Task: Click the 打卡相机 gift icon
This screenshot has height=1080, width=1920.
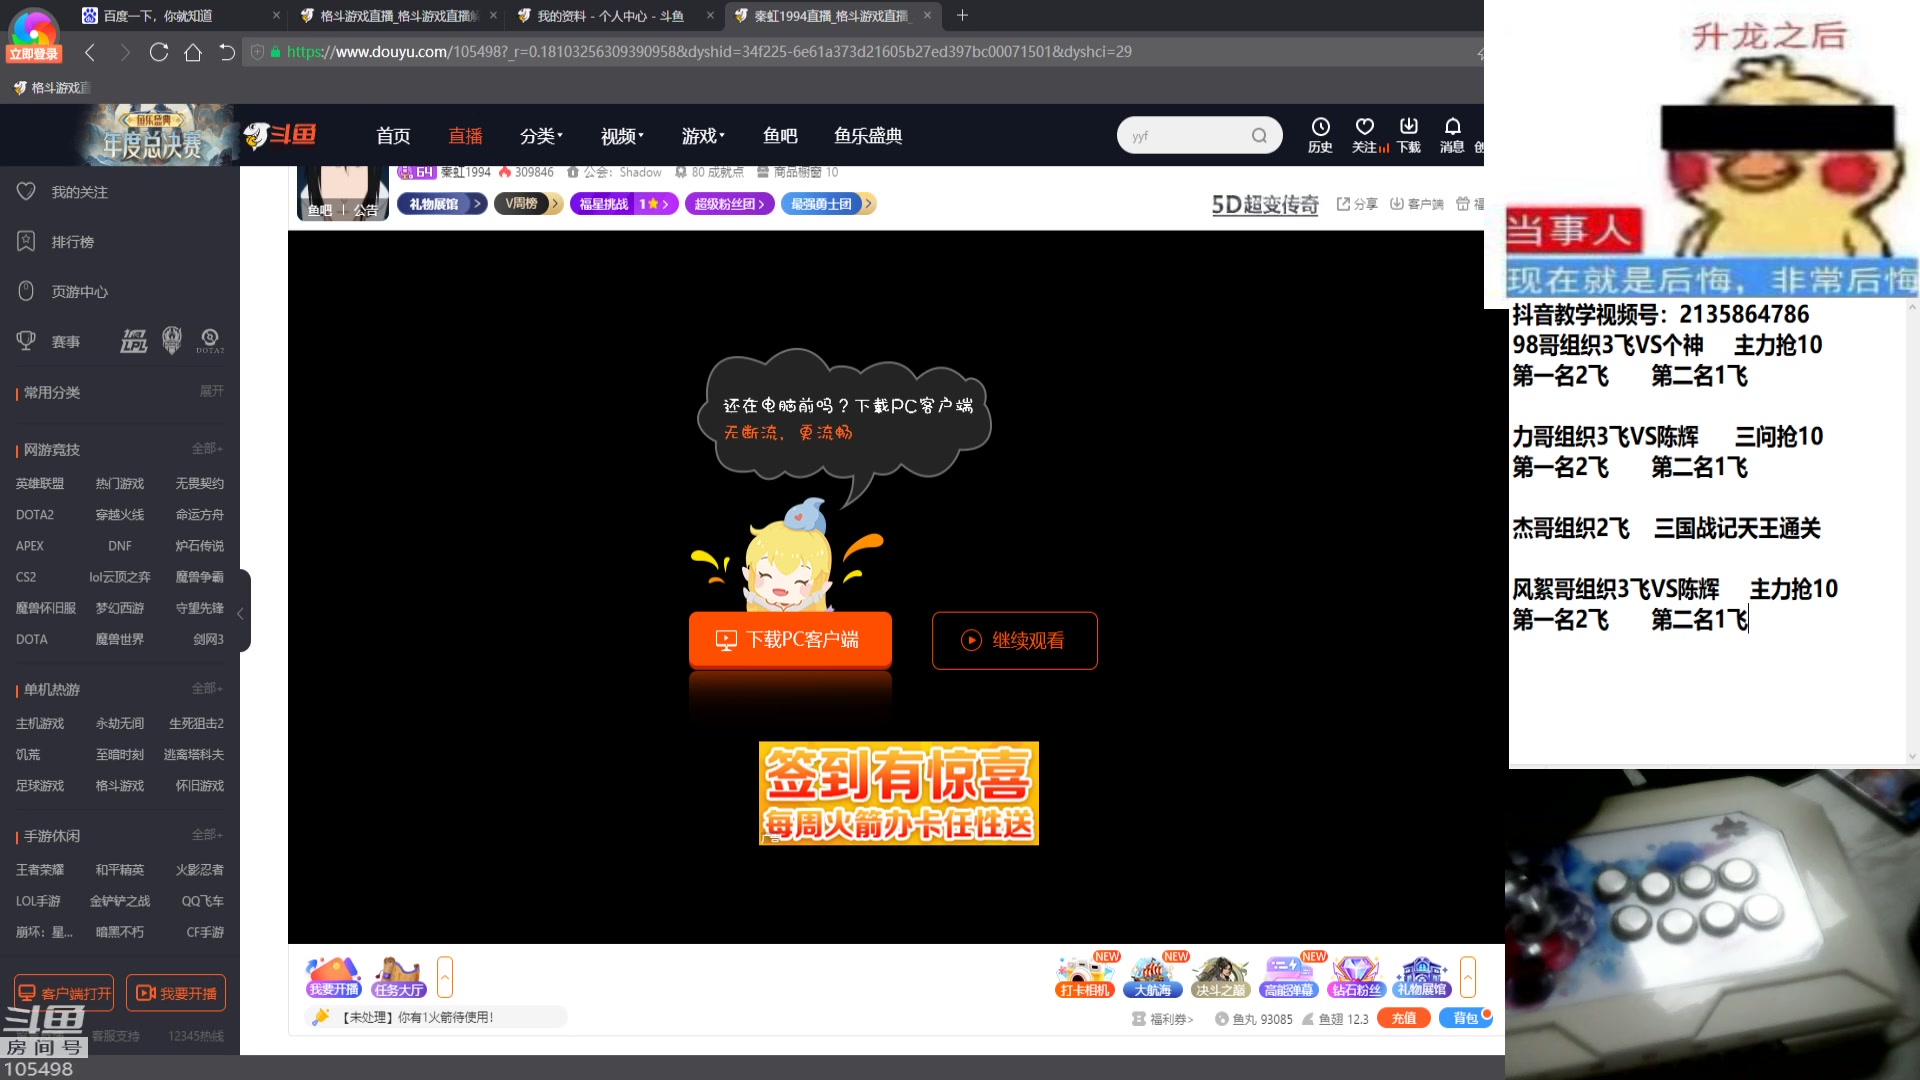Action: [1085, 977]
